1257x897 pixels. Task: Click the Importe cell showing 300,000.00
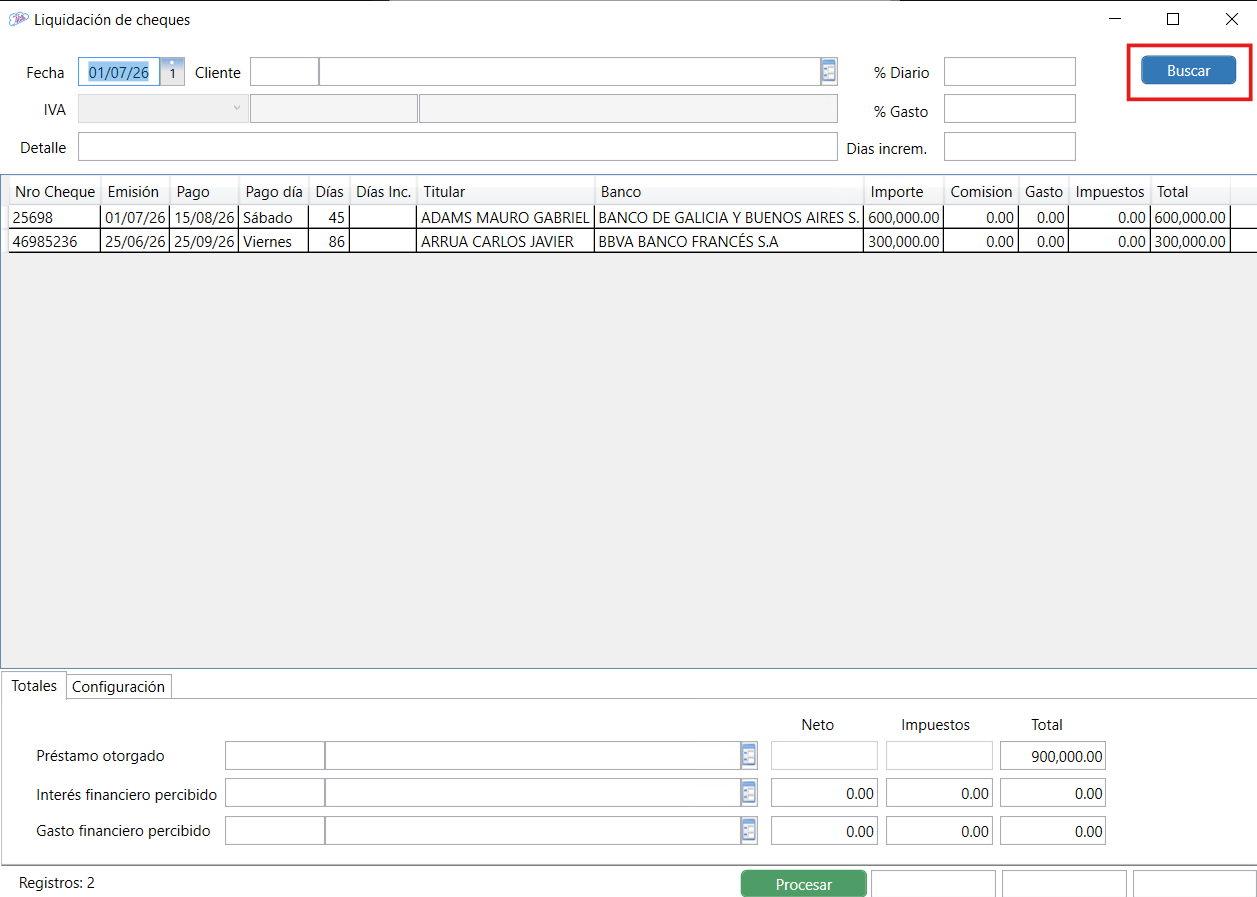click(904, 241)
